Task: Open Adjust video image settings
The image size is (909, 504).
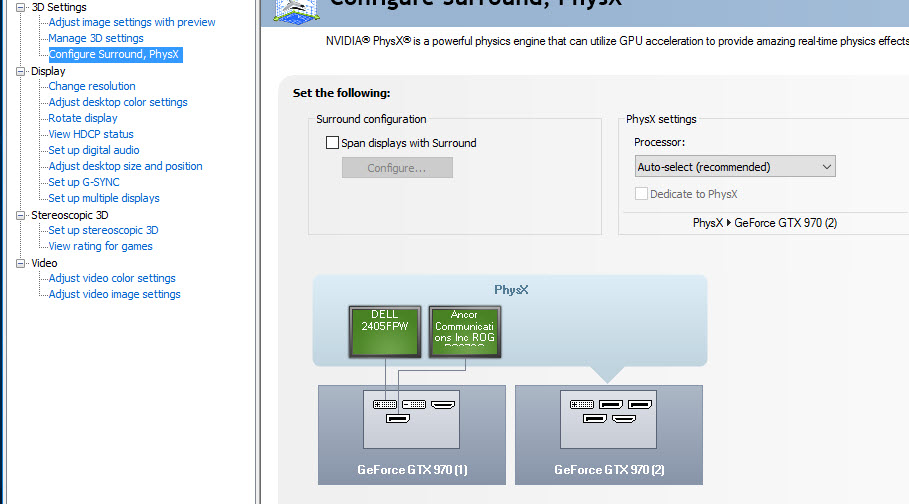Action: 114,295
